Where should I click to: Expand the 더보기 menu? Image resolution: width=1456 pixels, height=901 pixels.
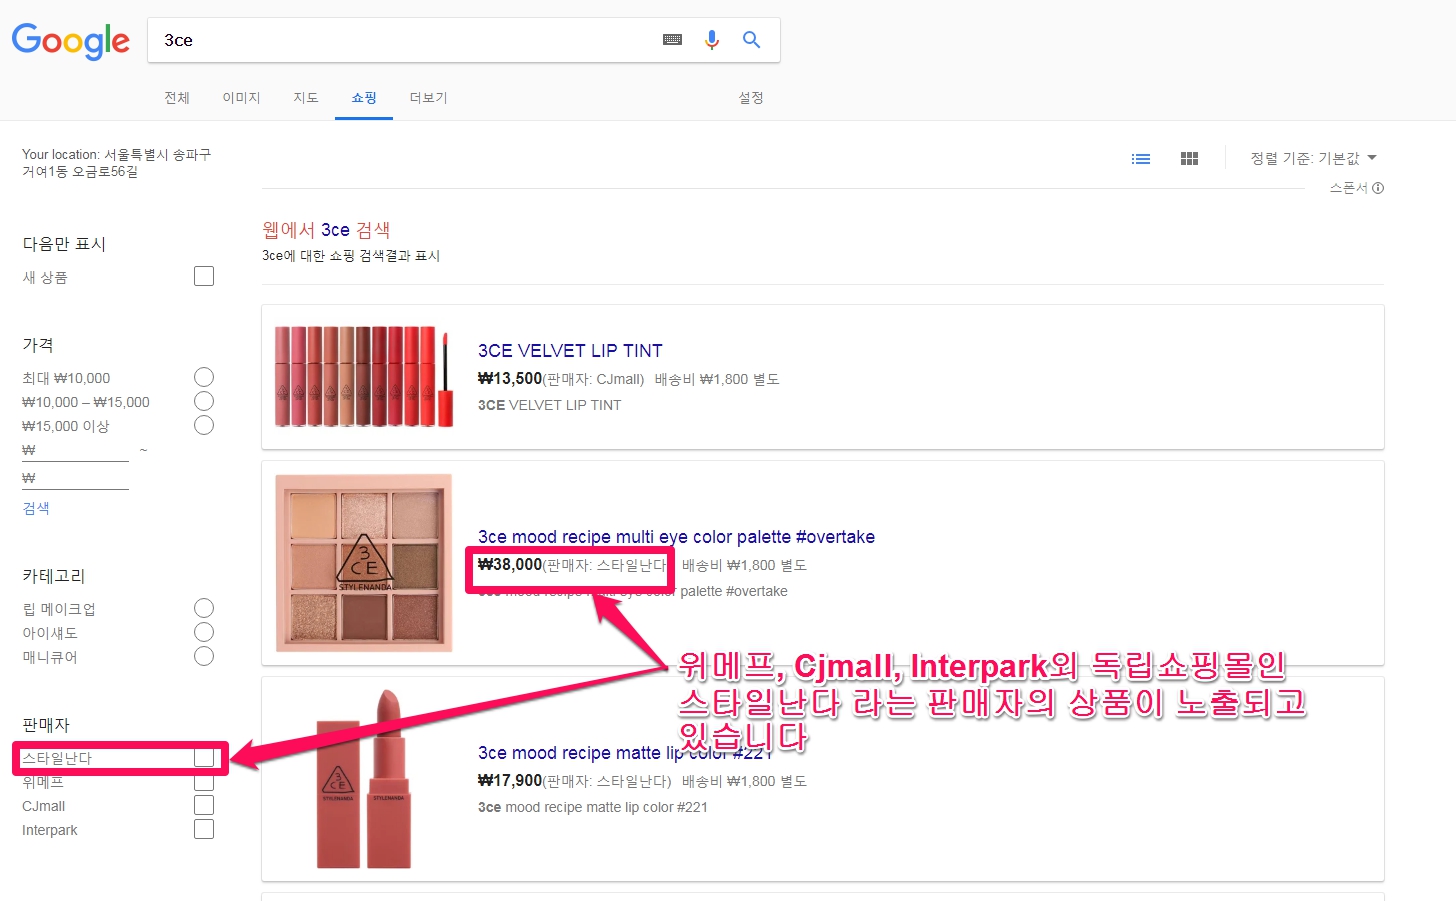pos(428,98)
